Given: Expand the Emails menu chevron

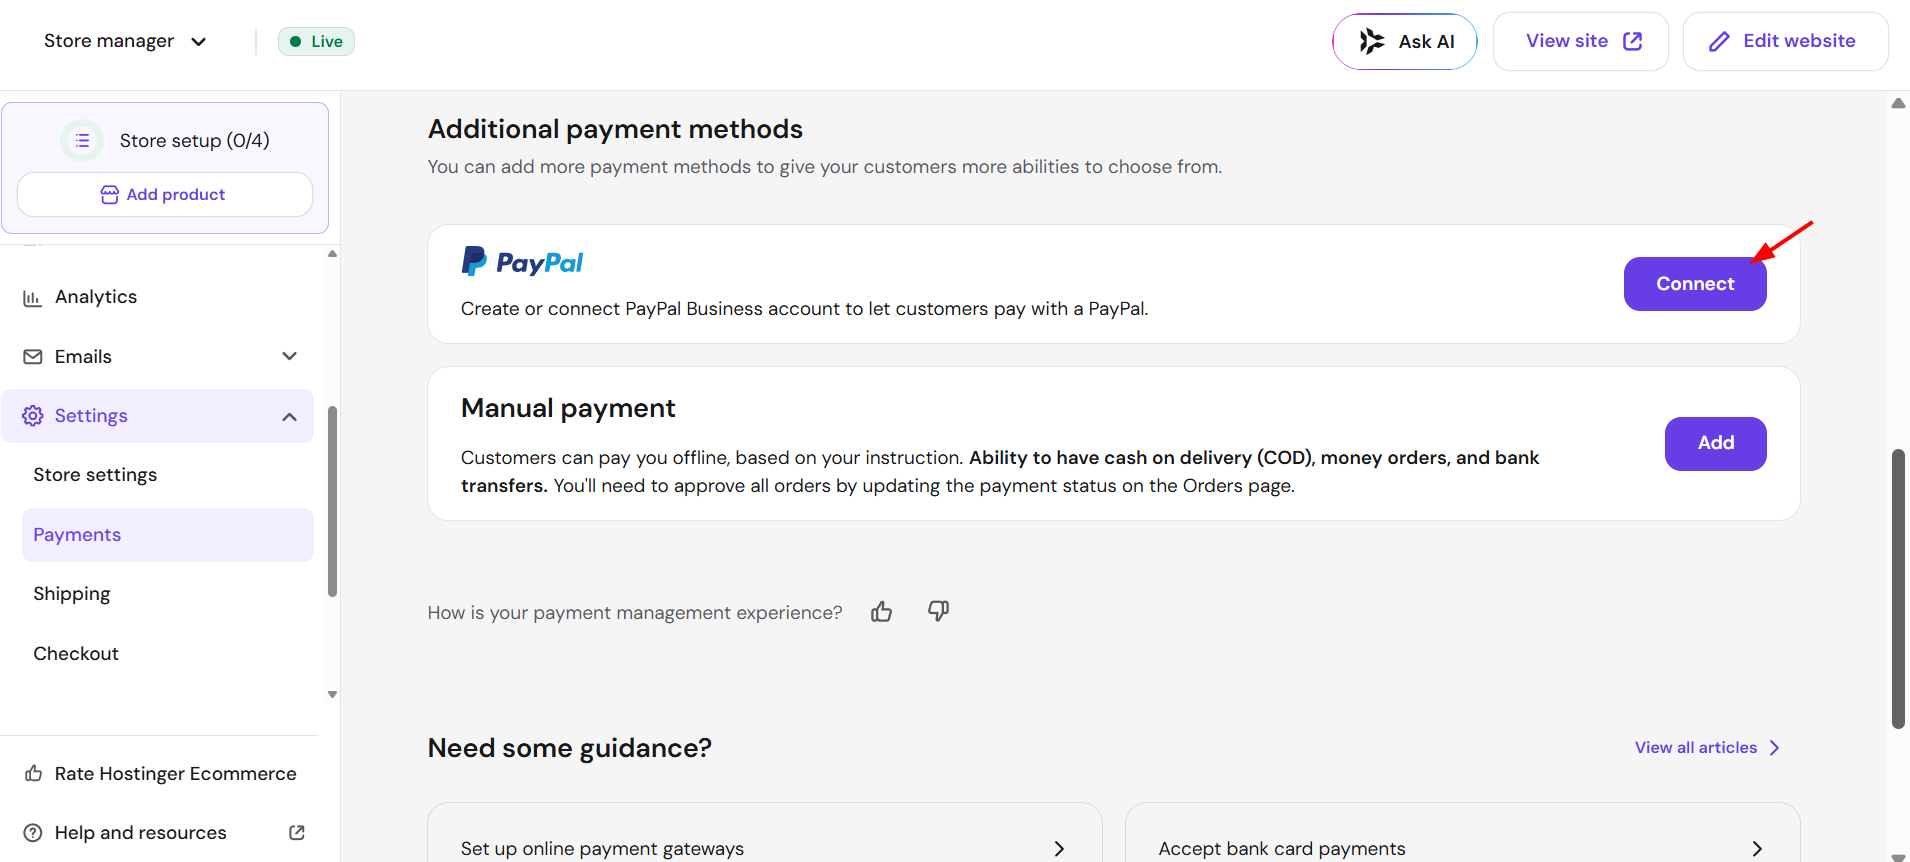Looking at the screenshot, I should coord(289,356).
